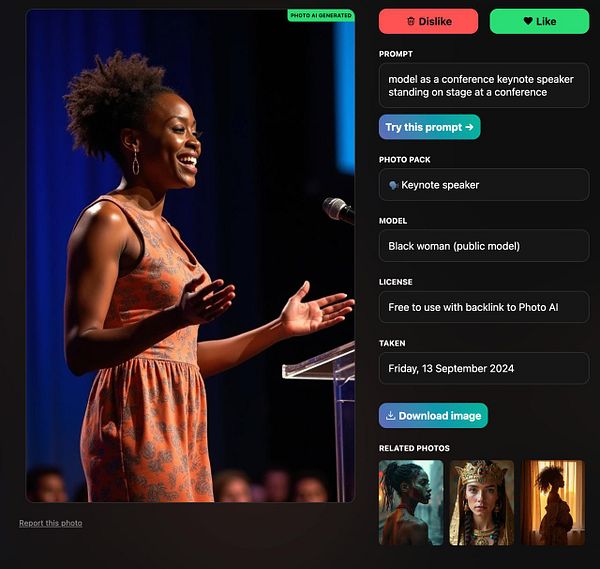The width and height of the screenshot is (600, 569).
Task: Click the Dislike button
Action: click(428, 21)
